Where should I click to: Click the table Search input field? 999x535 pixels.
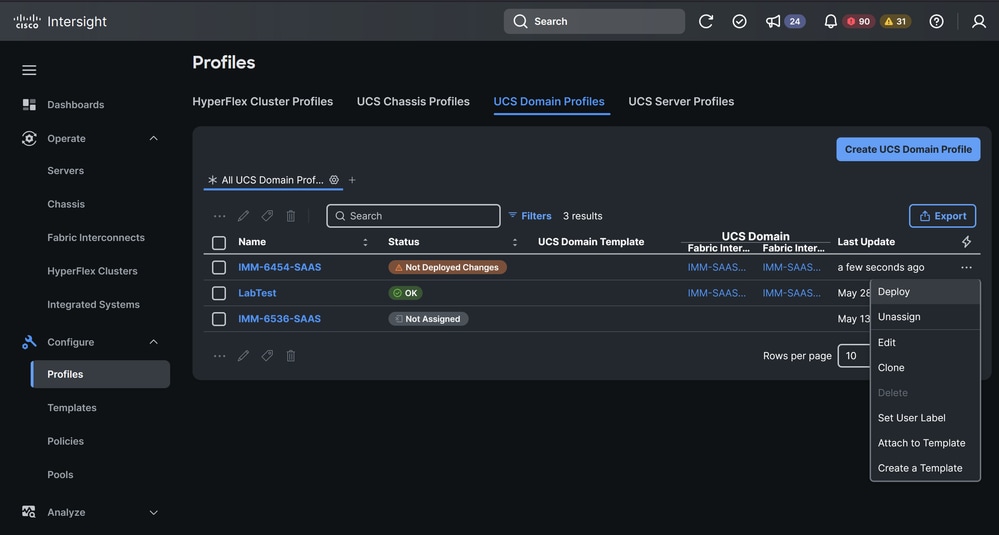tap(413, 216)
